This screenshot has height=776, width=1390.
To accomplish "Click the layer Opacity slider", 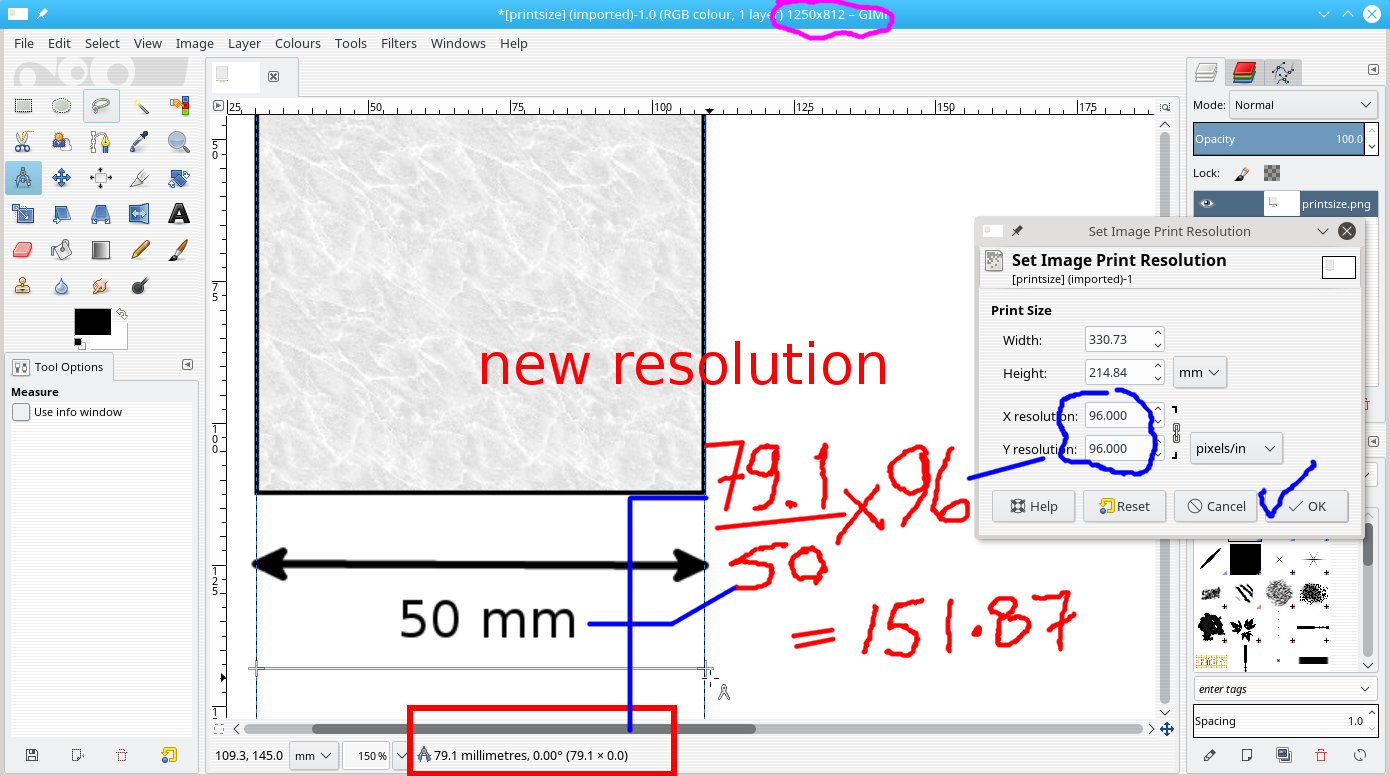I will [x=1280, y=139].
